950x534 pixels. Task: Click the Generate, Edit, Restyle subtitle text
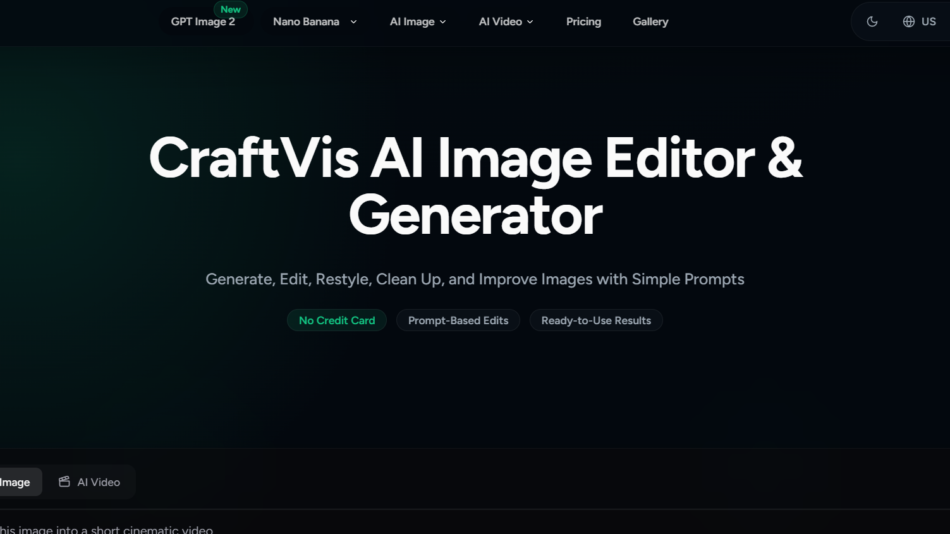[x=475, y=279]
